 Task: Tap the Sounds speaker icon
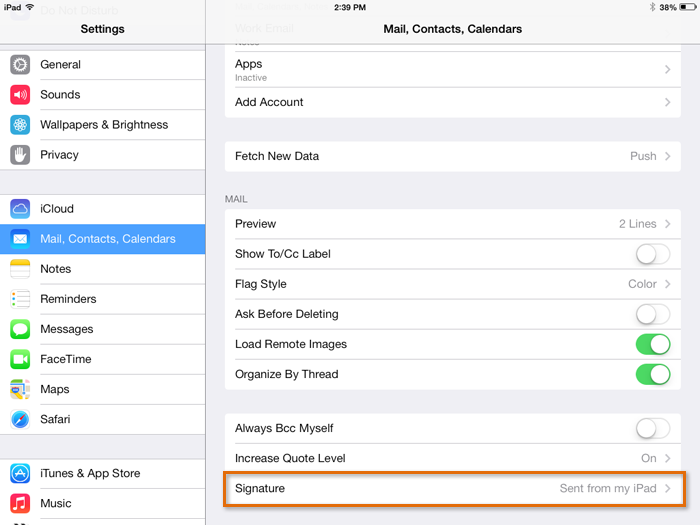[x=20, y=95]
